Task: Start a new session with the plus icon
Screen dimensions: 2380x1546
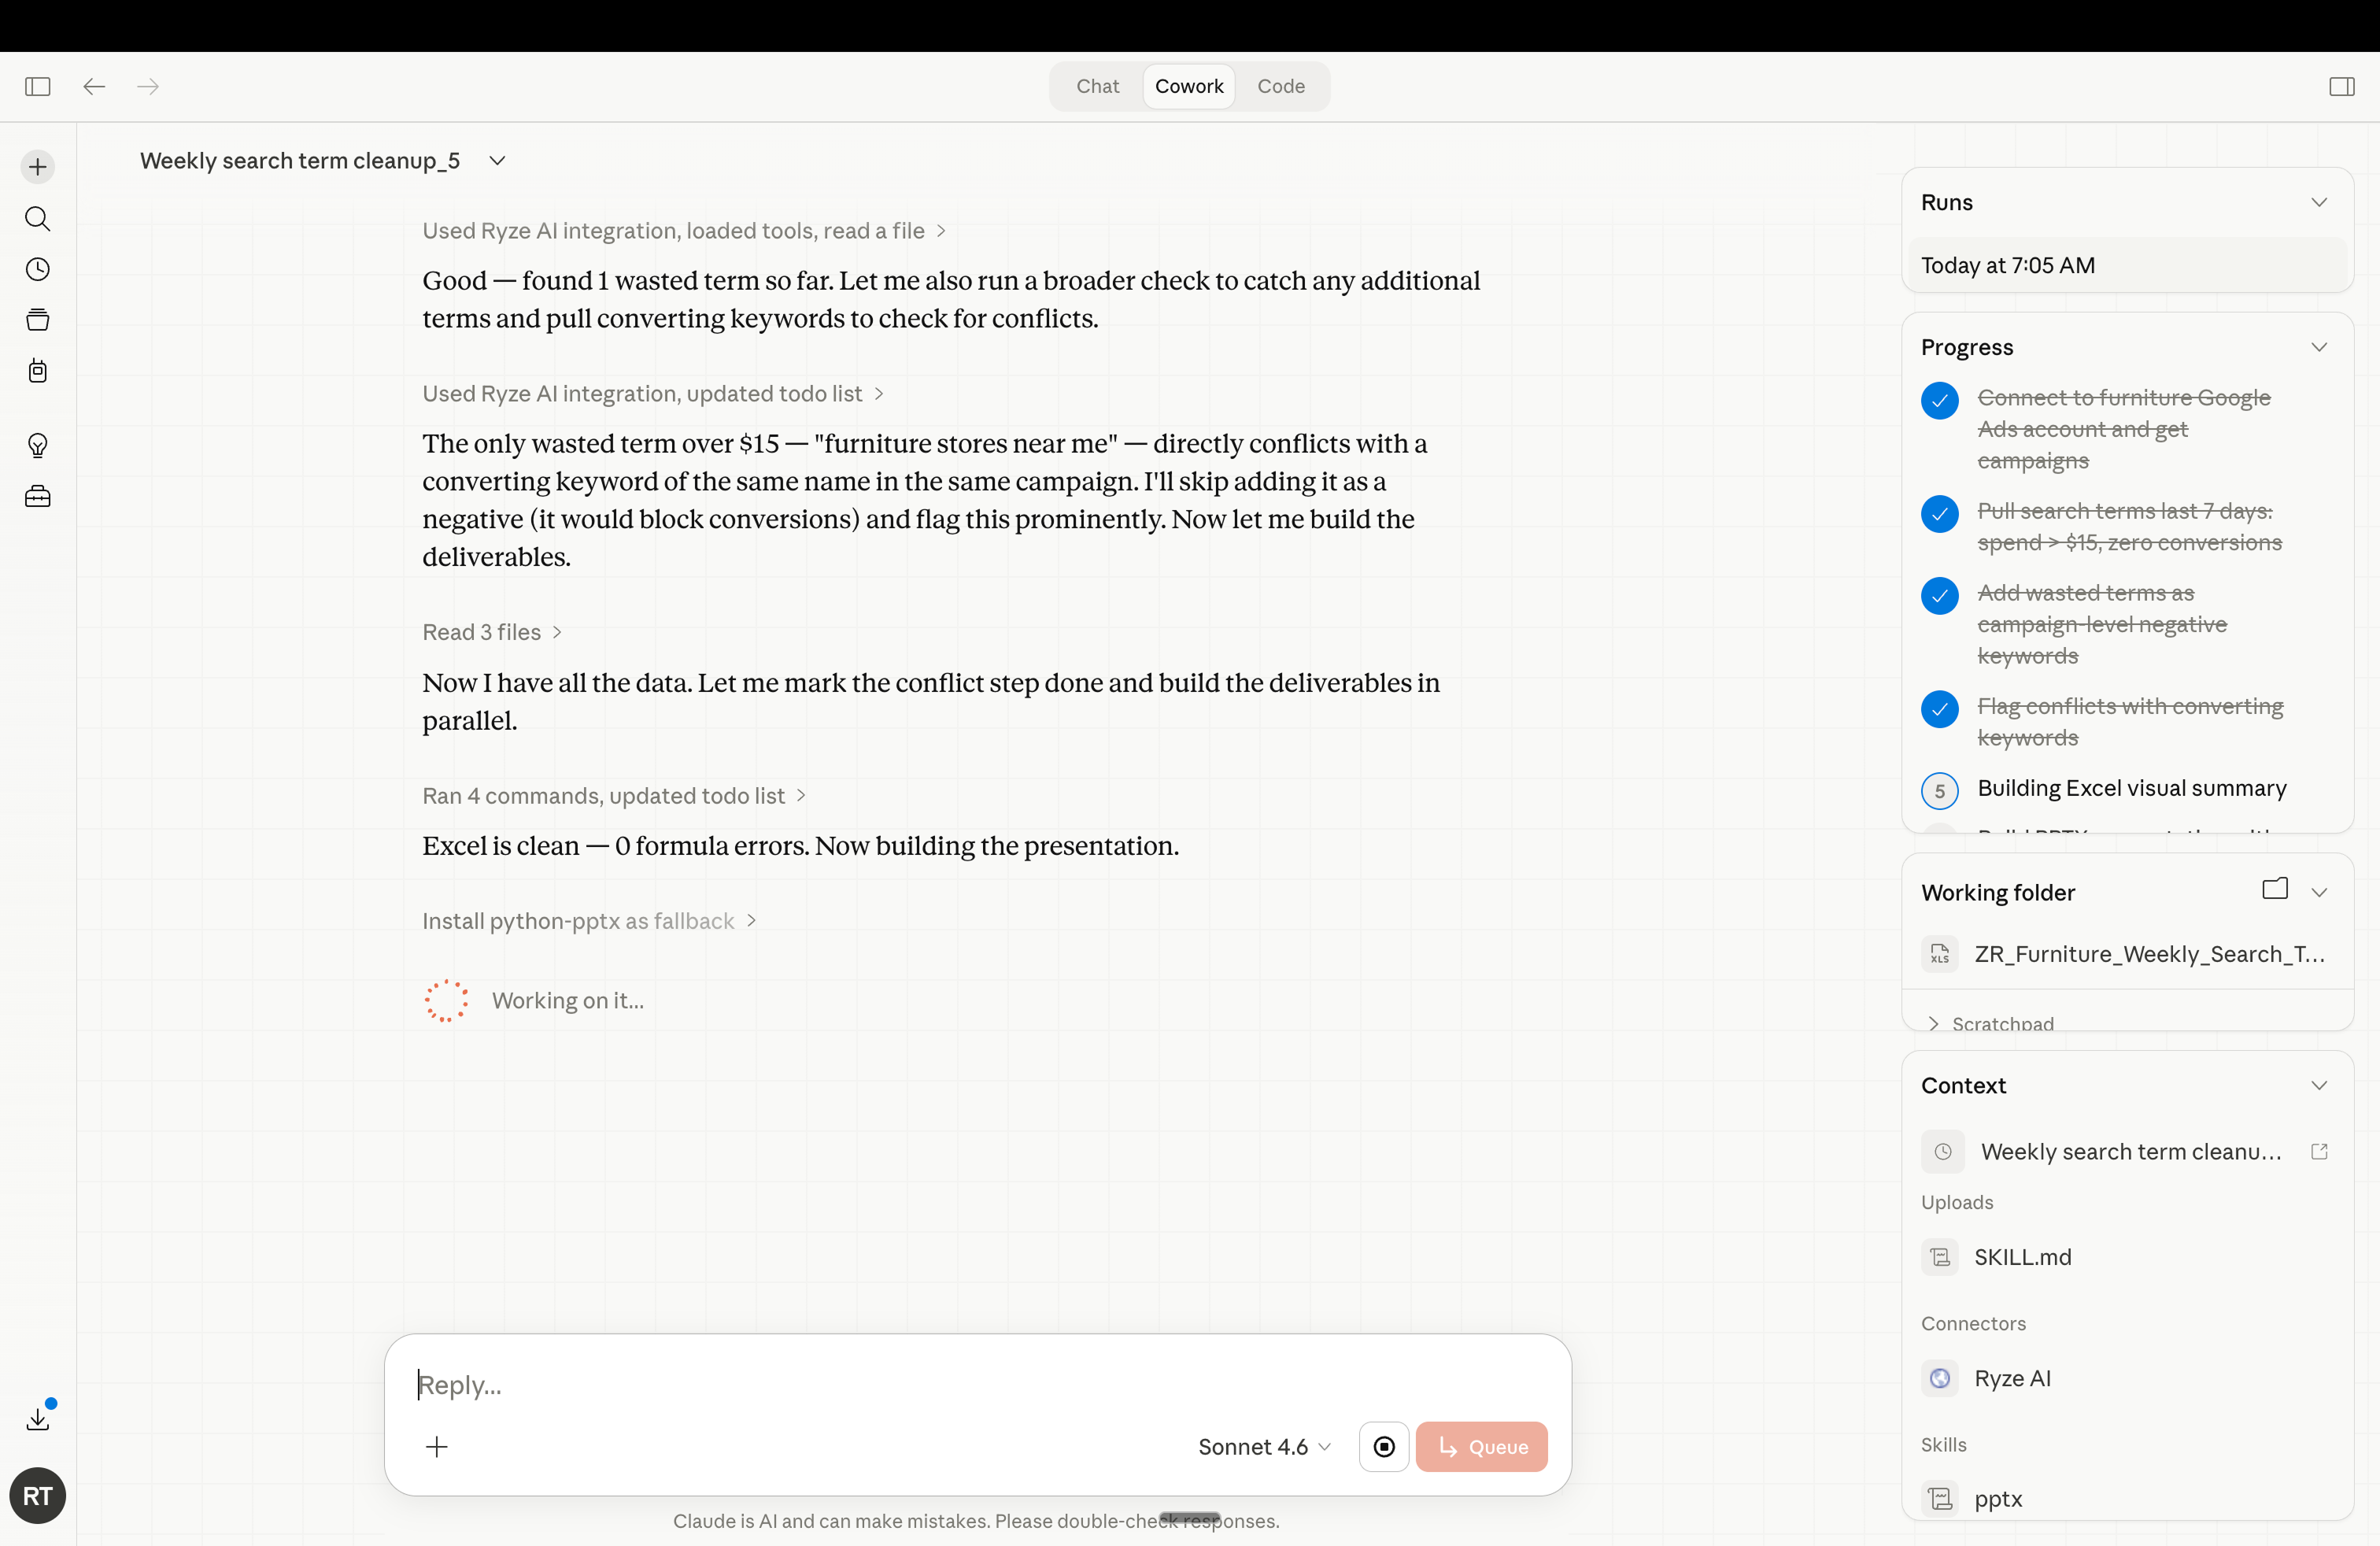Action: (x=37, y=166)
